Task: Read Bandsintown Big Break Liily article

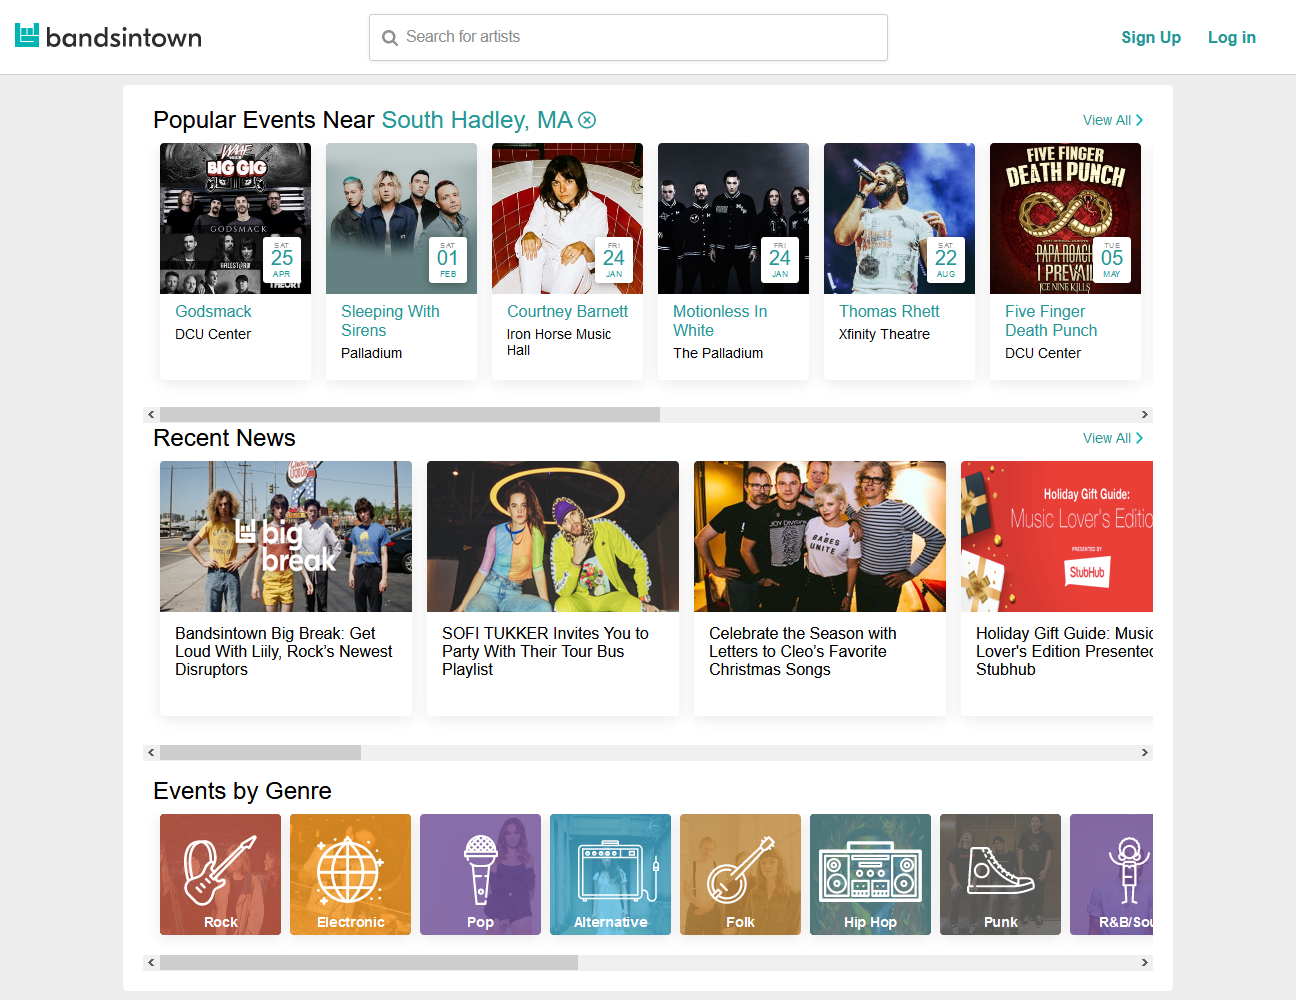Action: tap(284, 651)
